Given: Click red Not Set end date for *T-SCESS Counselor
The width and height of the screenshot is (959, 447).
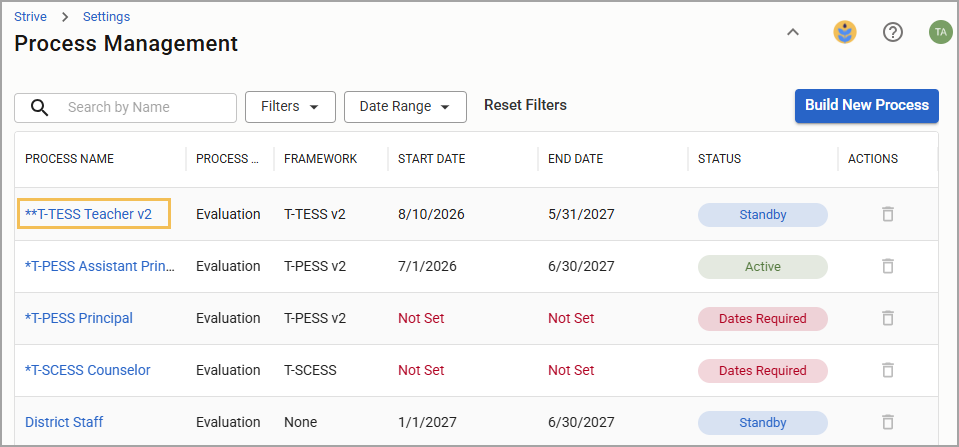Looking at the screenshot, I should 571,370.
